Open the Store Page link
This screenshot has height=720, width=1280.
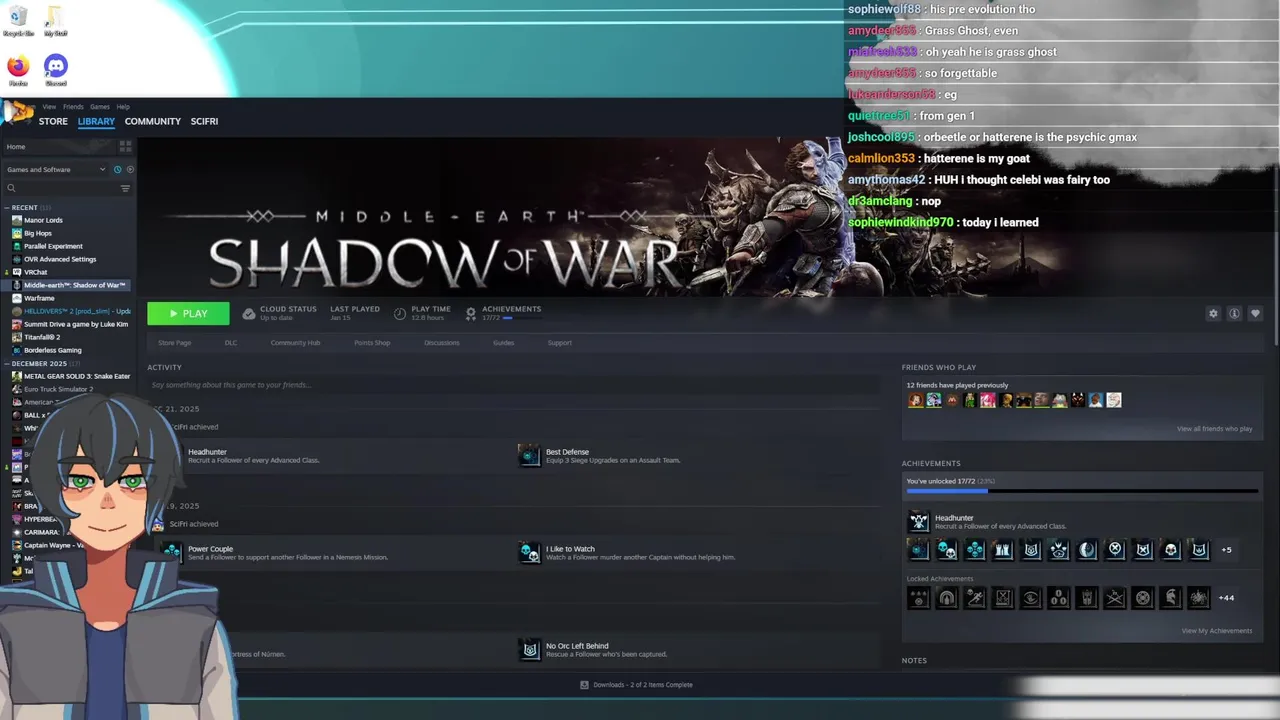[x=174, y=343]
